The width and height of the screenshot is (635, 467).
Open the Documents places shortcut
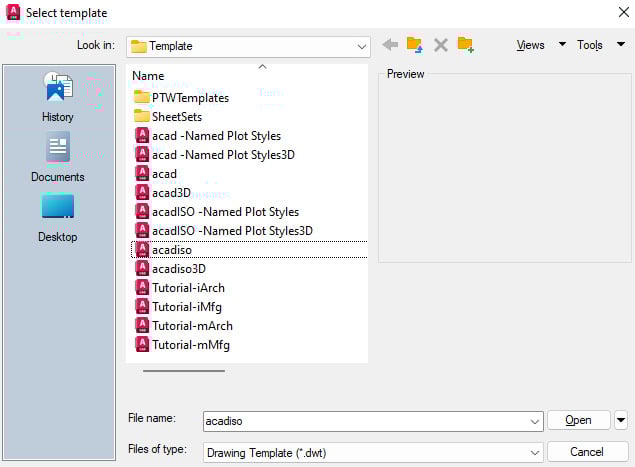pyautogui.click(x=58, y=157)
